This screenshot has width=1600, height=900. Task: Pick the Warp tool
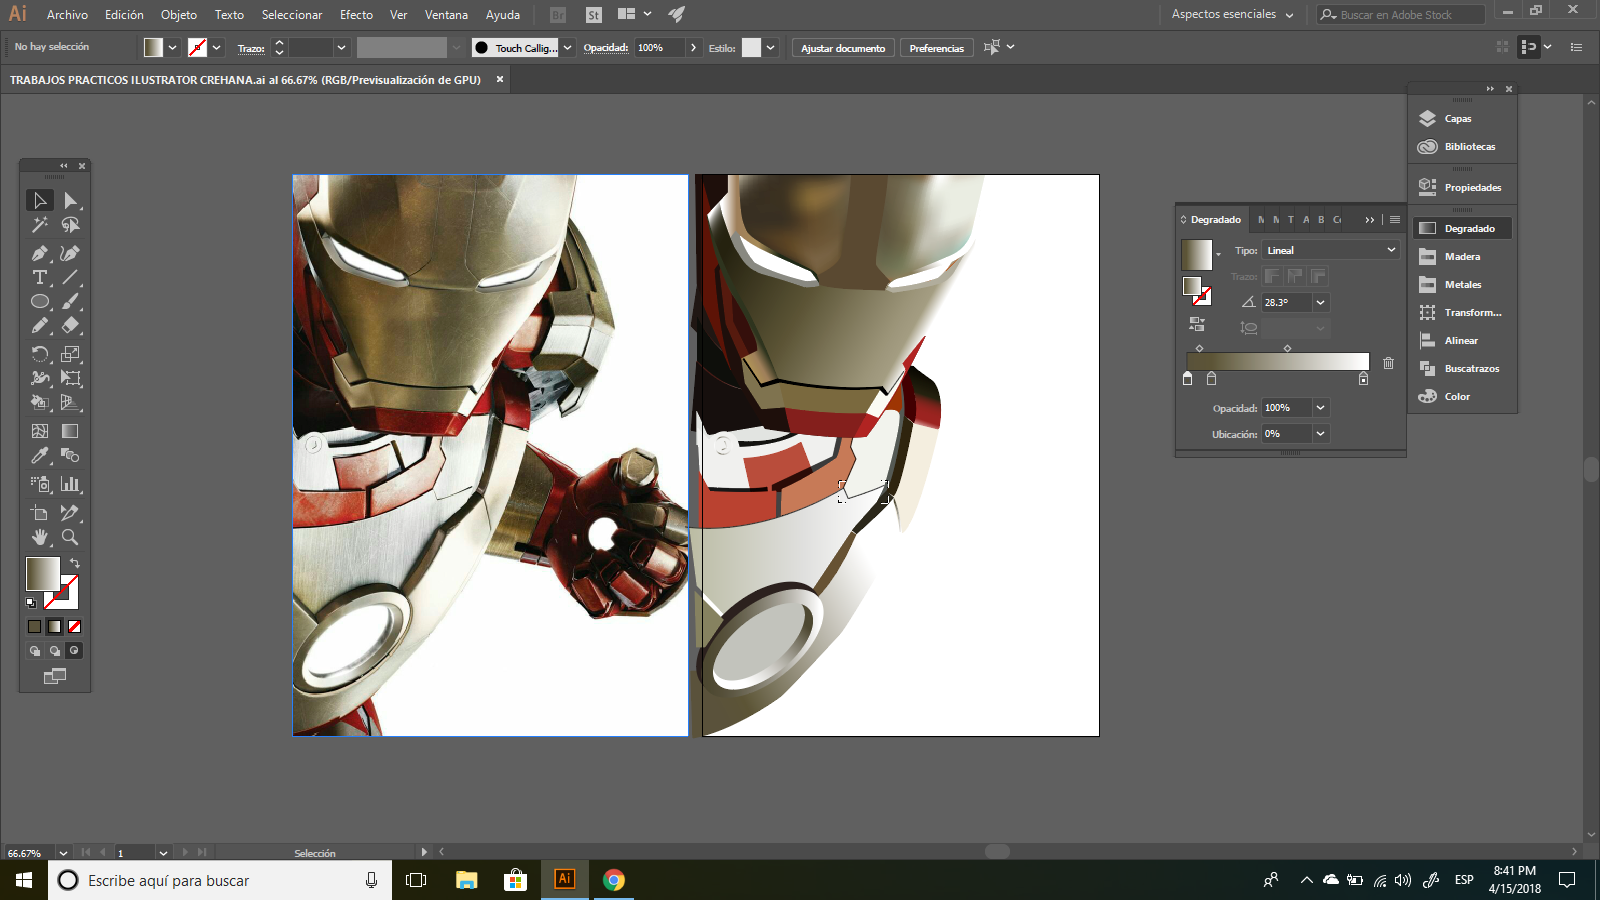(40, 378)
